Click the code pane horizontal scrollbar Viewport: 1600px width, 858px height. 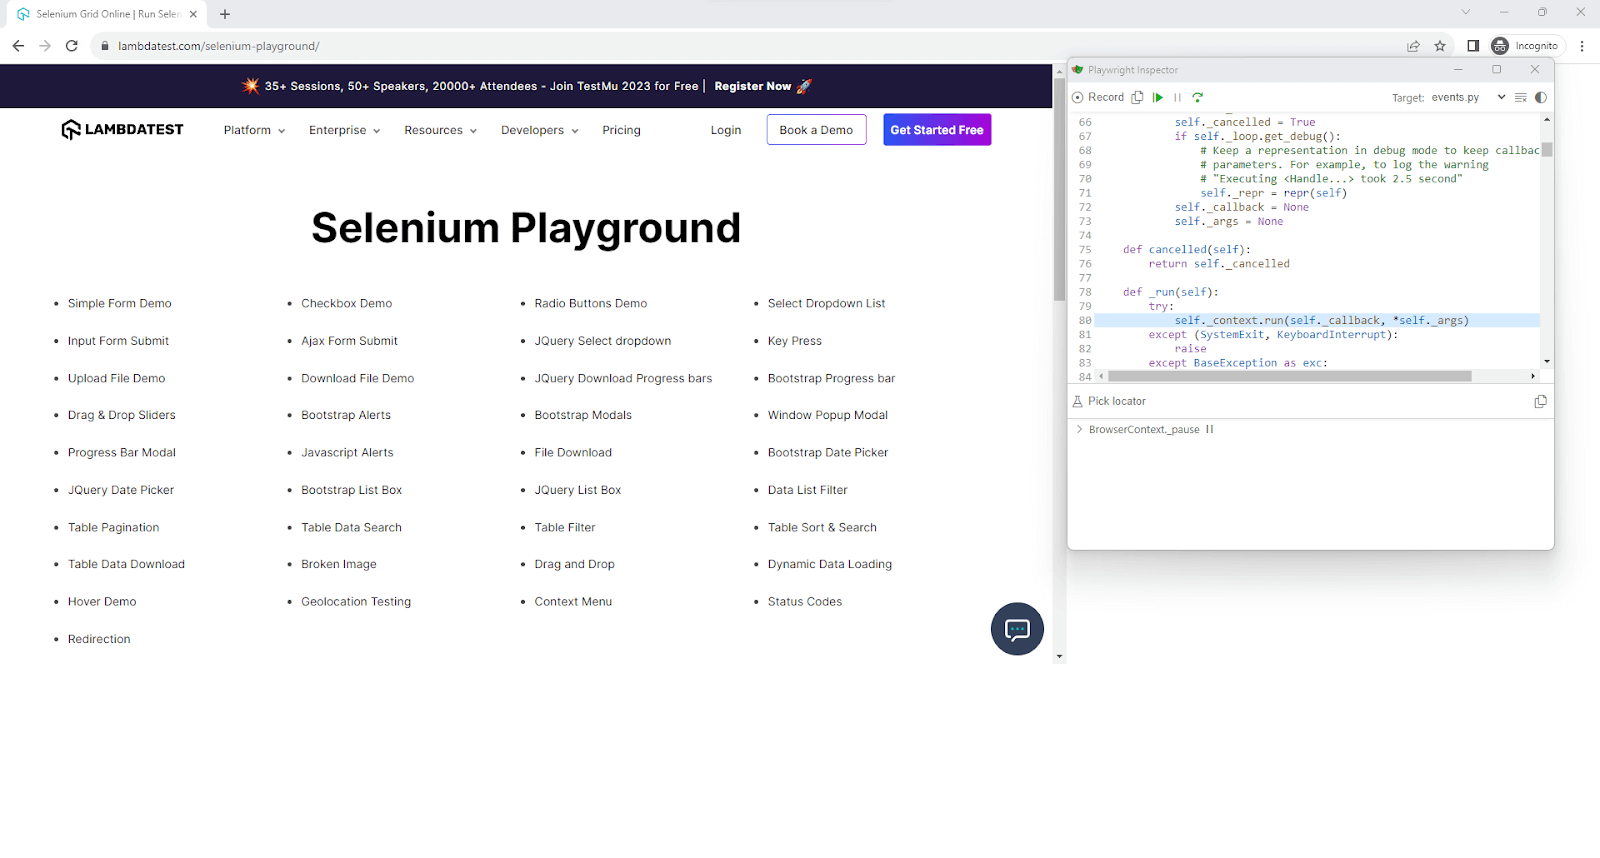click(1289, 376)
